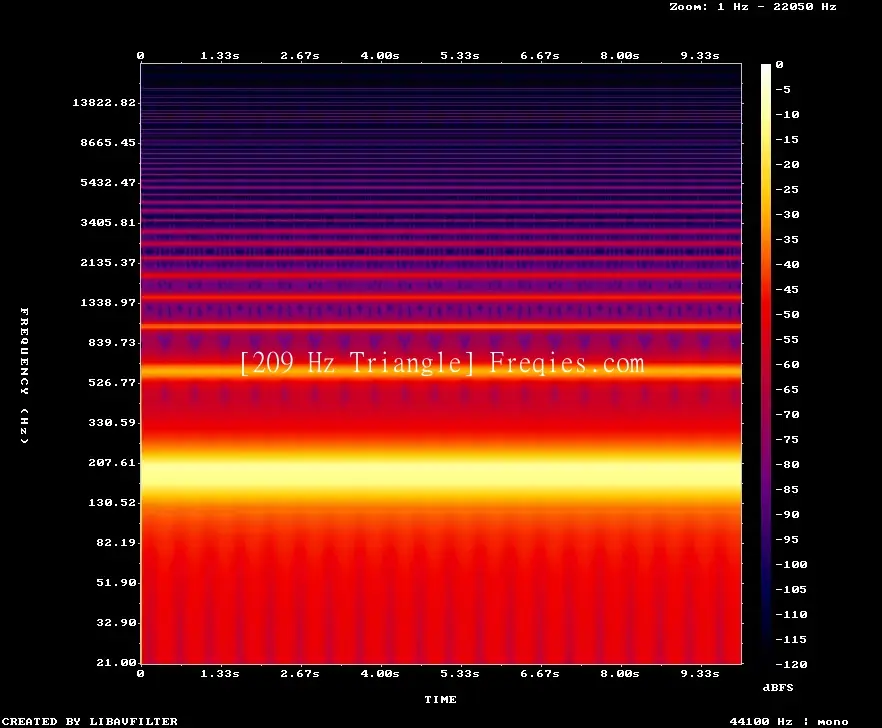The width and height of the screenshot is (882, 728).
Task: Click the 8.00s label on top time axis
Action: 619,55
